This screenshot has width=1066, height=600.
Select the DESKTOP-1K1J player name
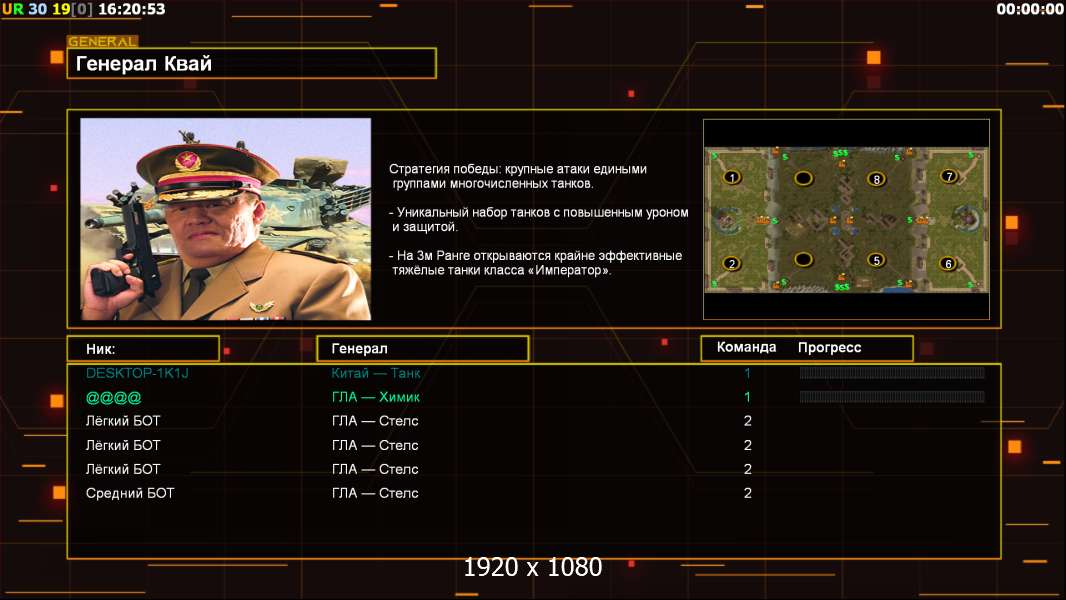pyautogui.click(x=137, y=373)
